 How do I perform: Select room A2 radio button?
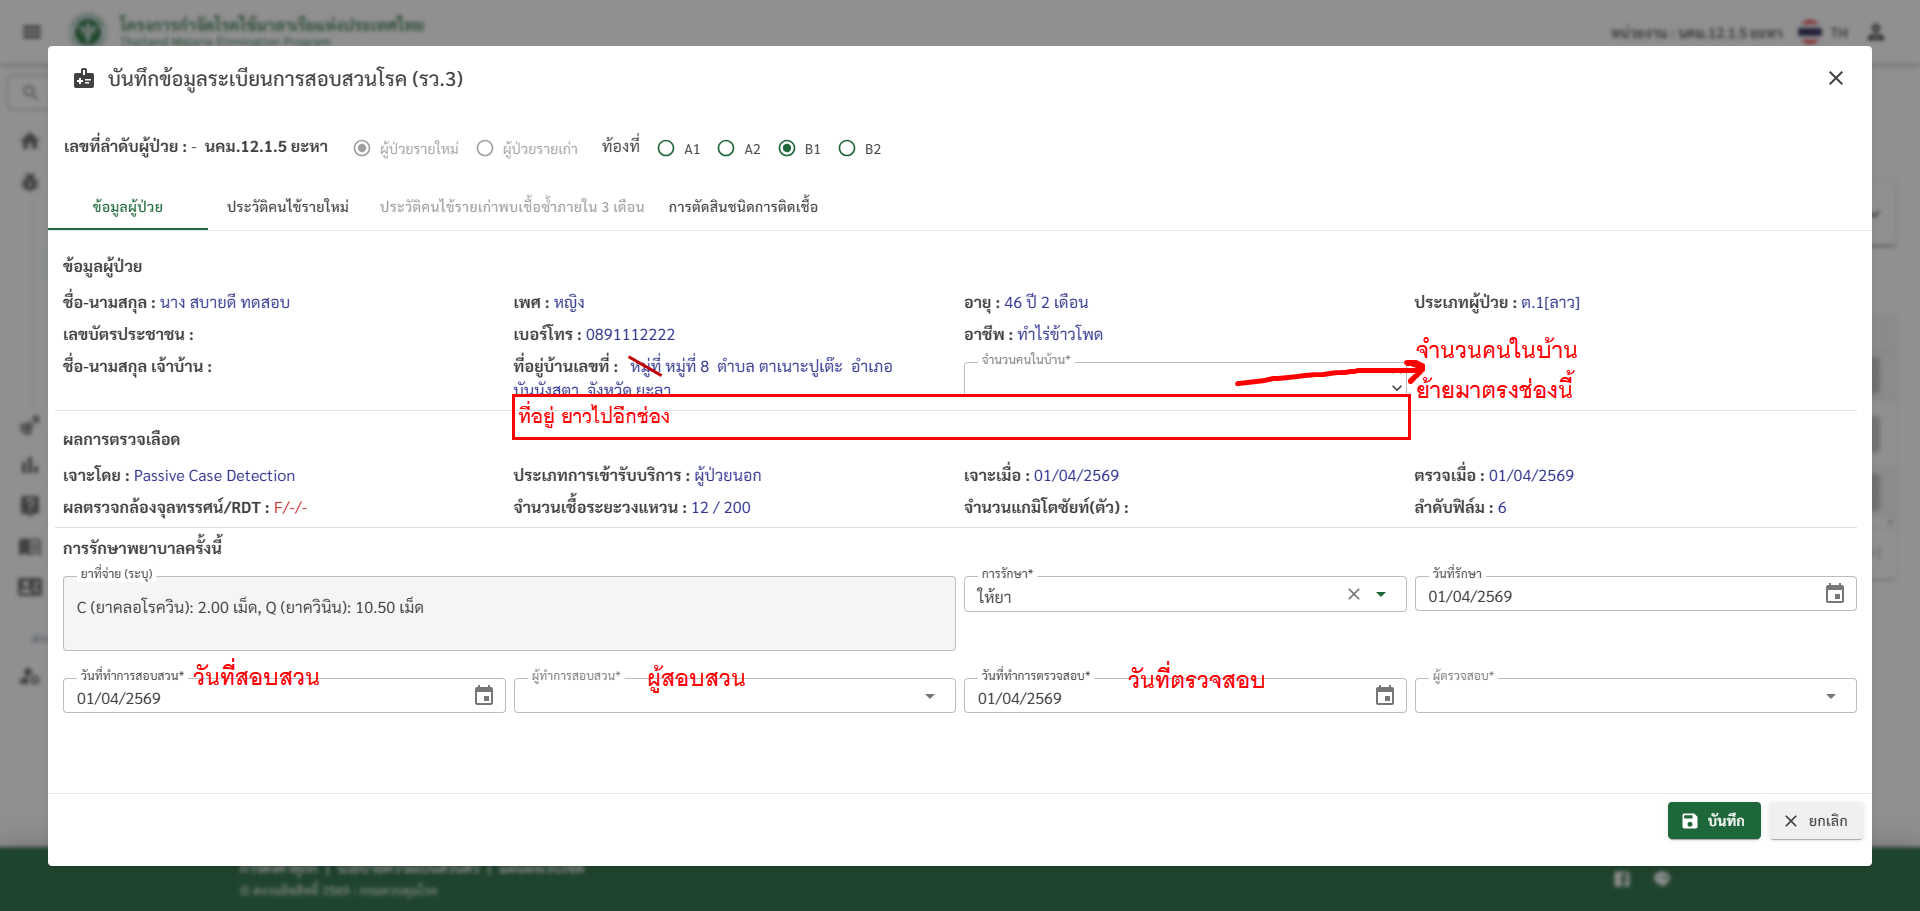(x=726, y=148)
